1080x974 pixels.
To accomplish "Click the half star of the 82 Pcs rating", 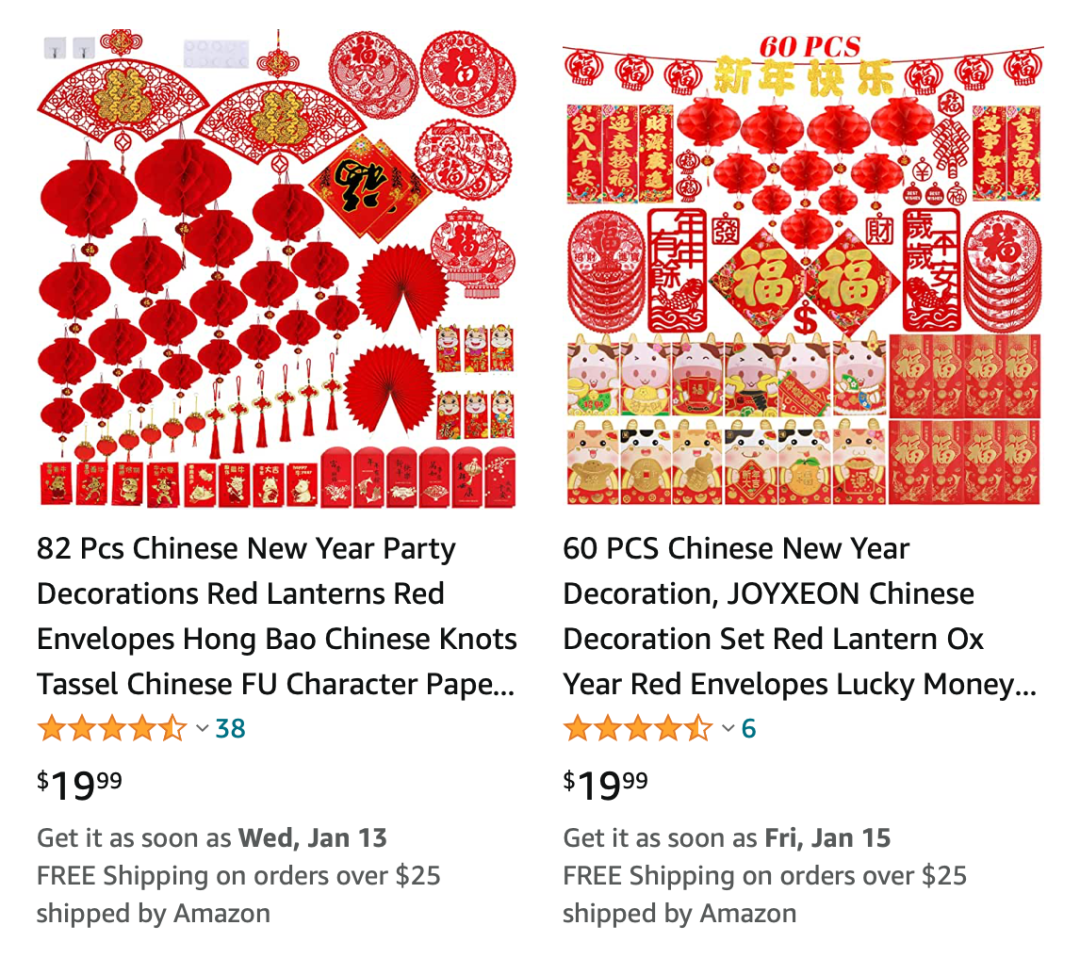I will pyautogui.click(x=172, y=728).
